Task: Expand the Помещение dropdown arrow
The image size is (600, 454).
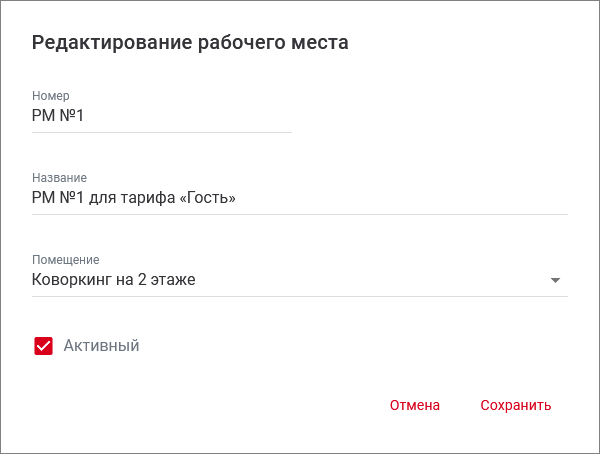Action: pos(556,280)
